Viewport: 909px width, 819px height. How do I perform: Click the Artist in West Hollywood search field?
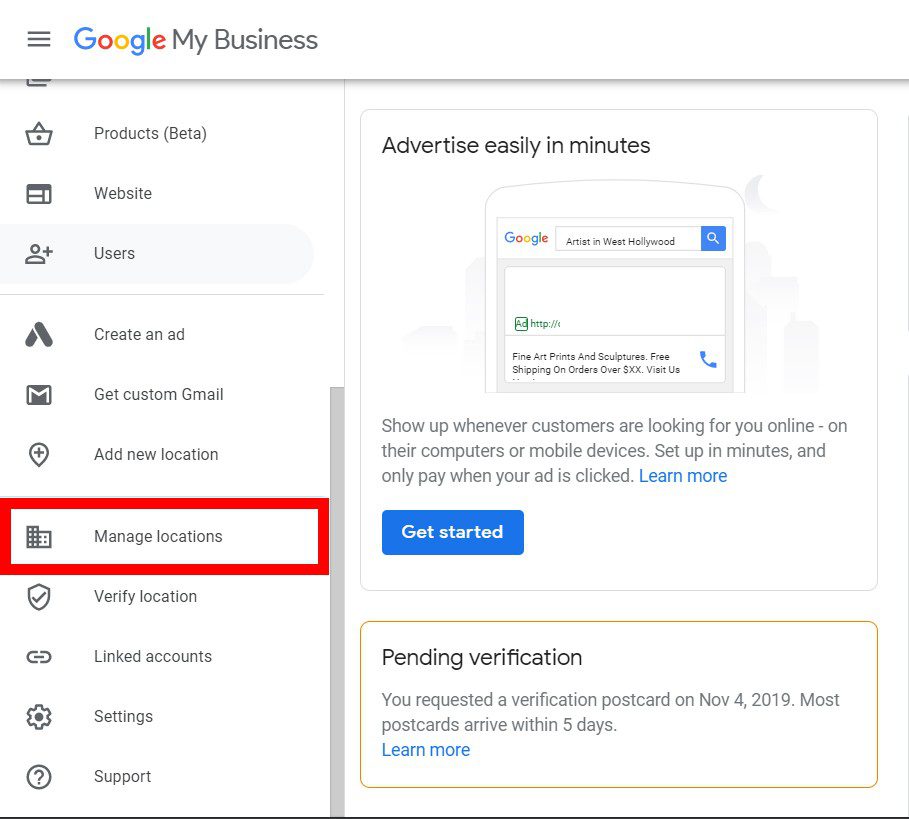point(628,239)
